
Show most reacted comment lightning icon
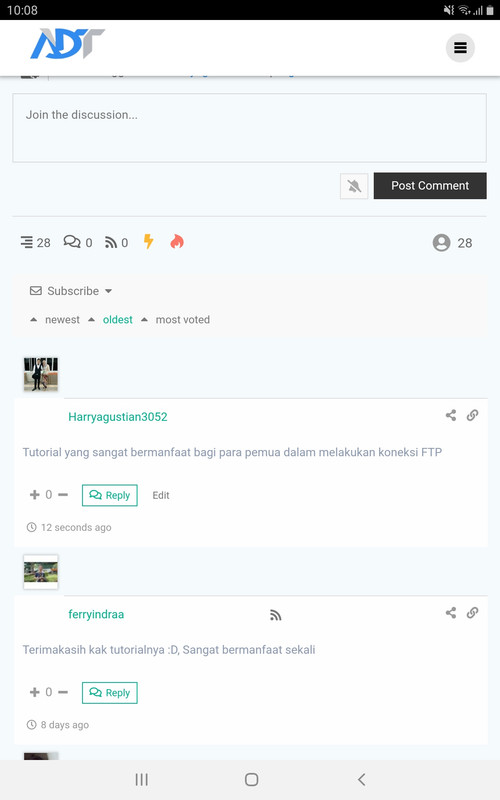click(x=148, y=242)
